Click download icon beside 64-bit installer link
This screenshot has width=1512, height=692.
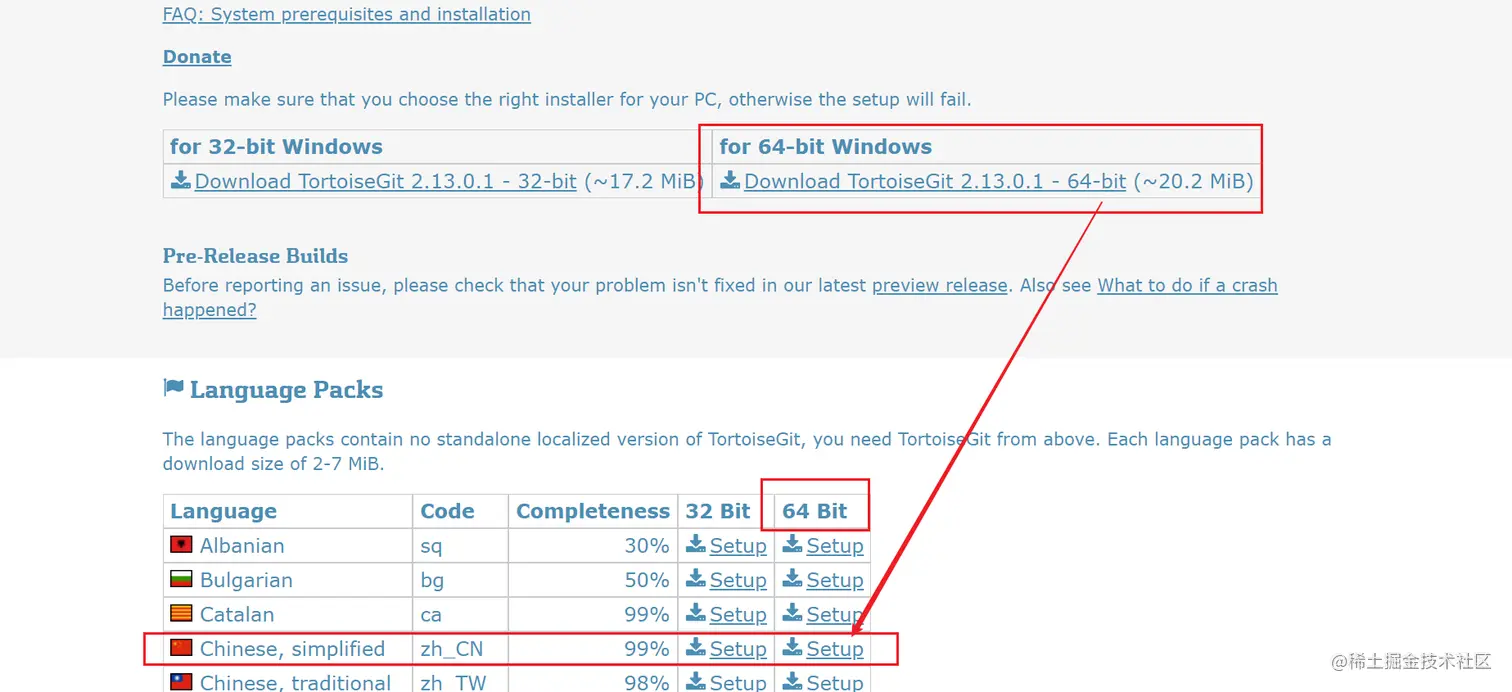point(730,180)
